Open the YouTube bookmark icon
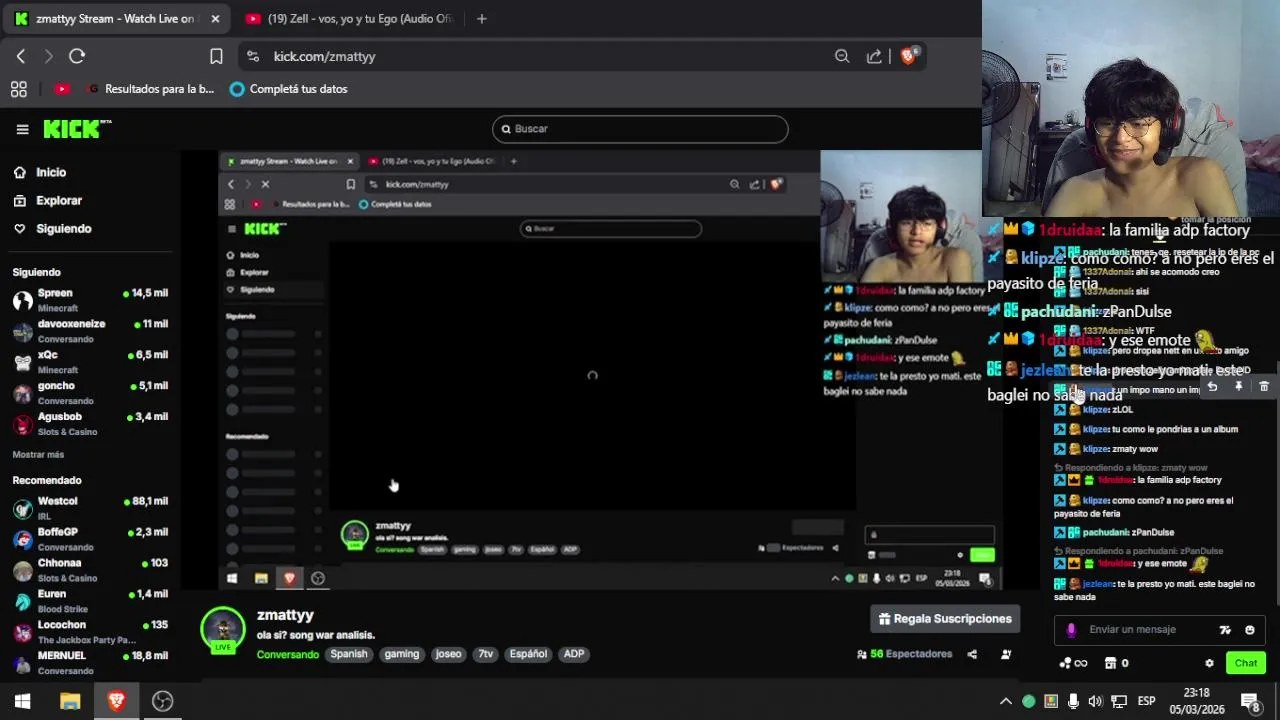The image size is (1280, 720). tap(62, 89)
